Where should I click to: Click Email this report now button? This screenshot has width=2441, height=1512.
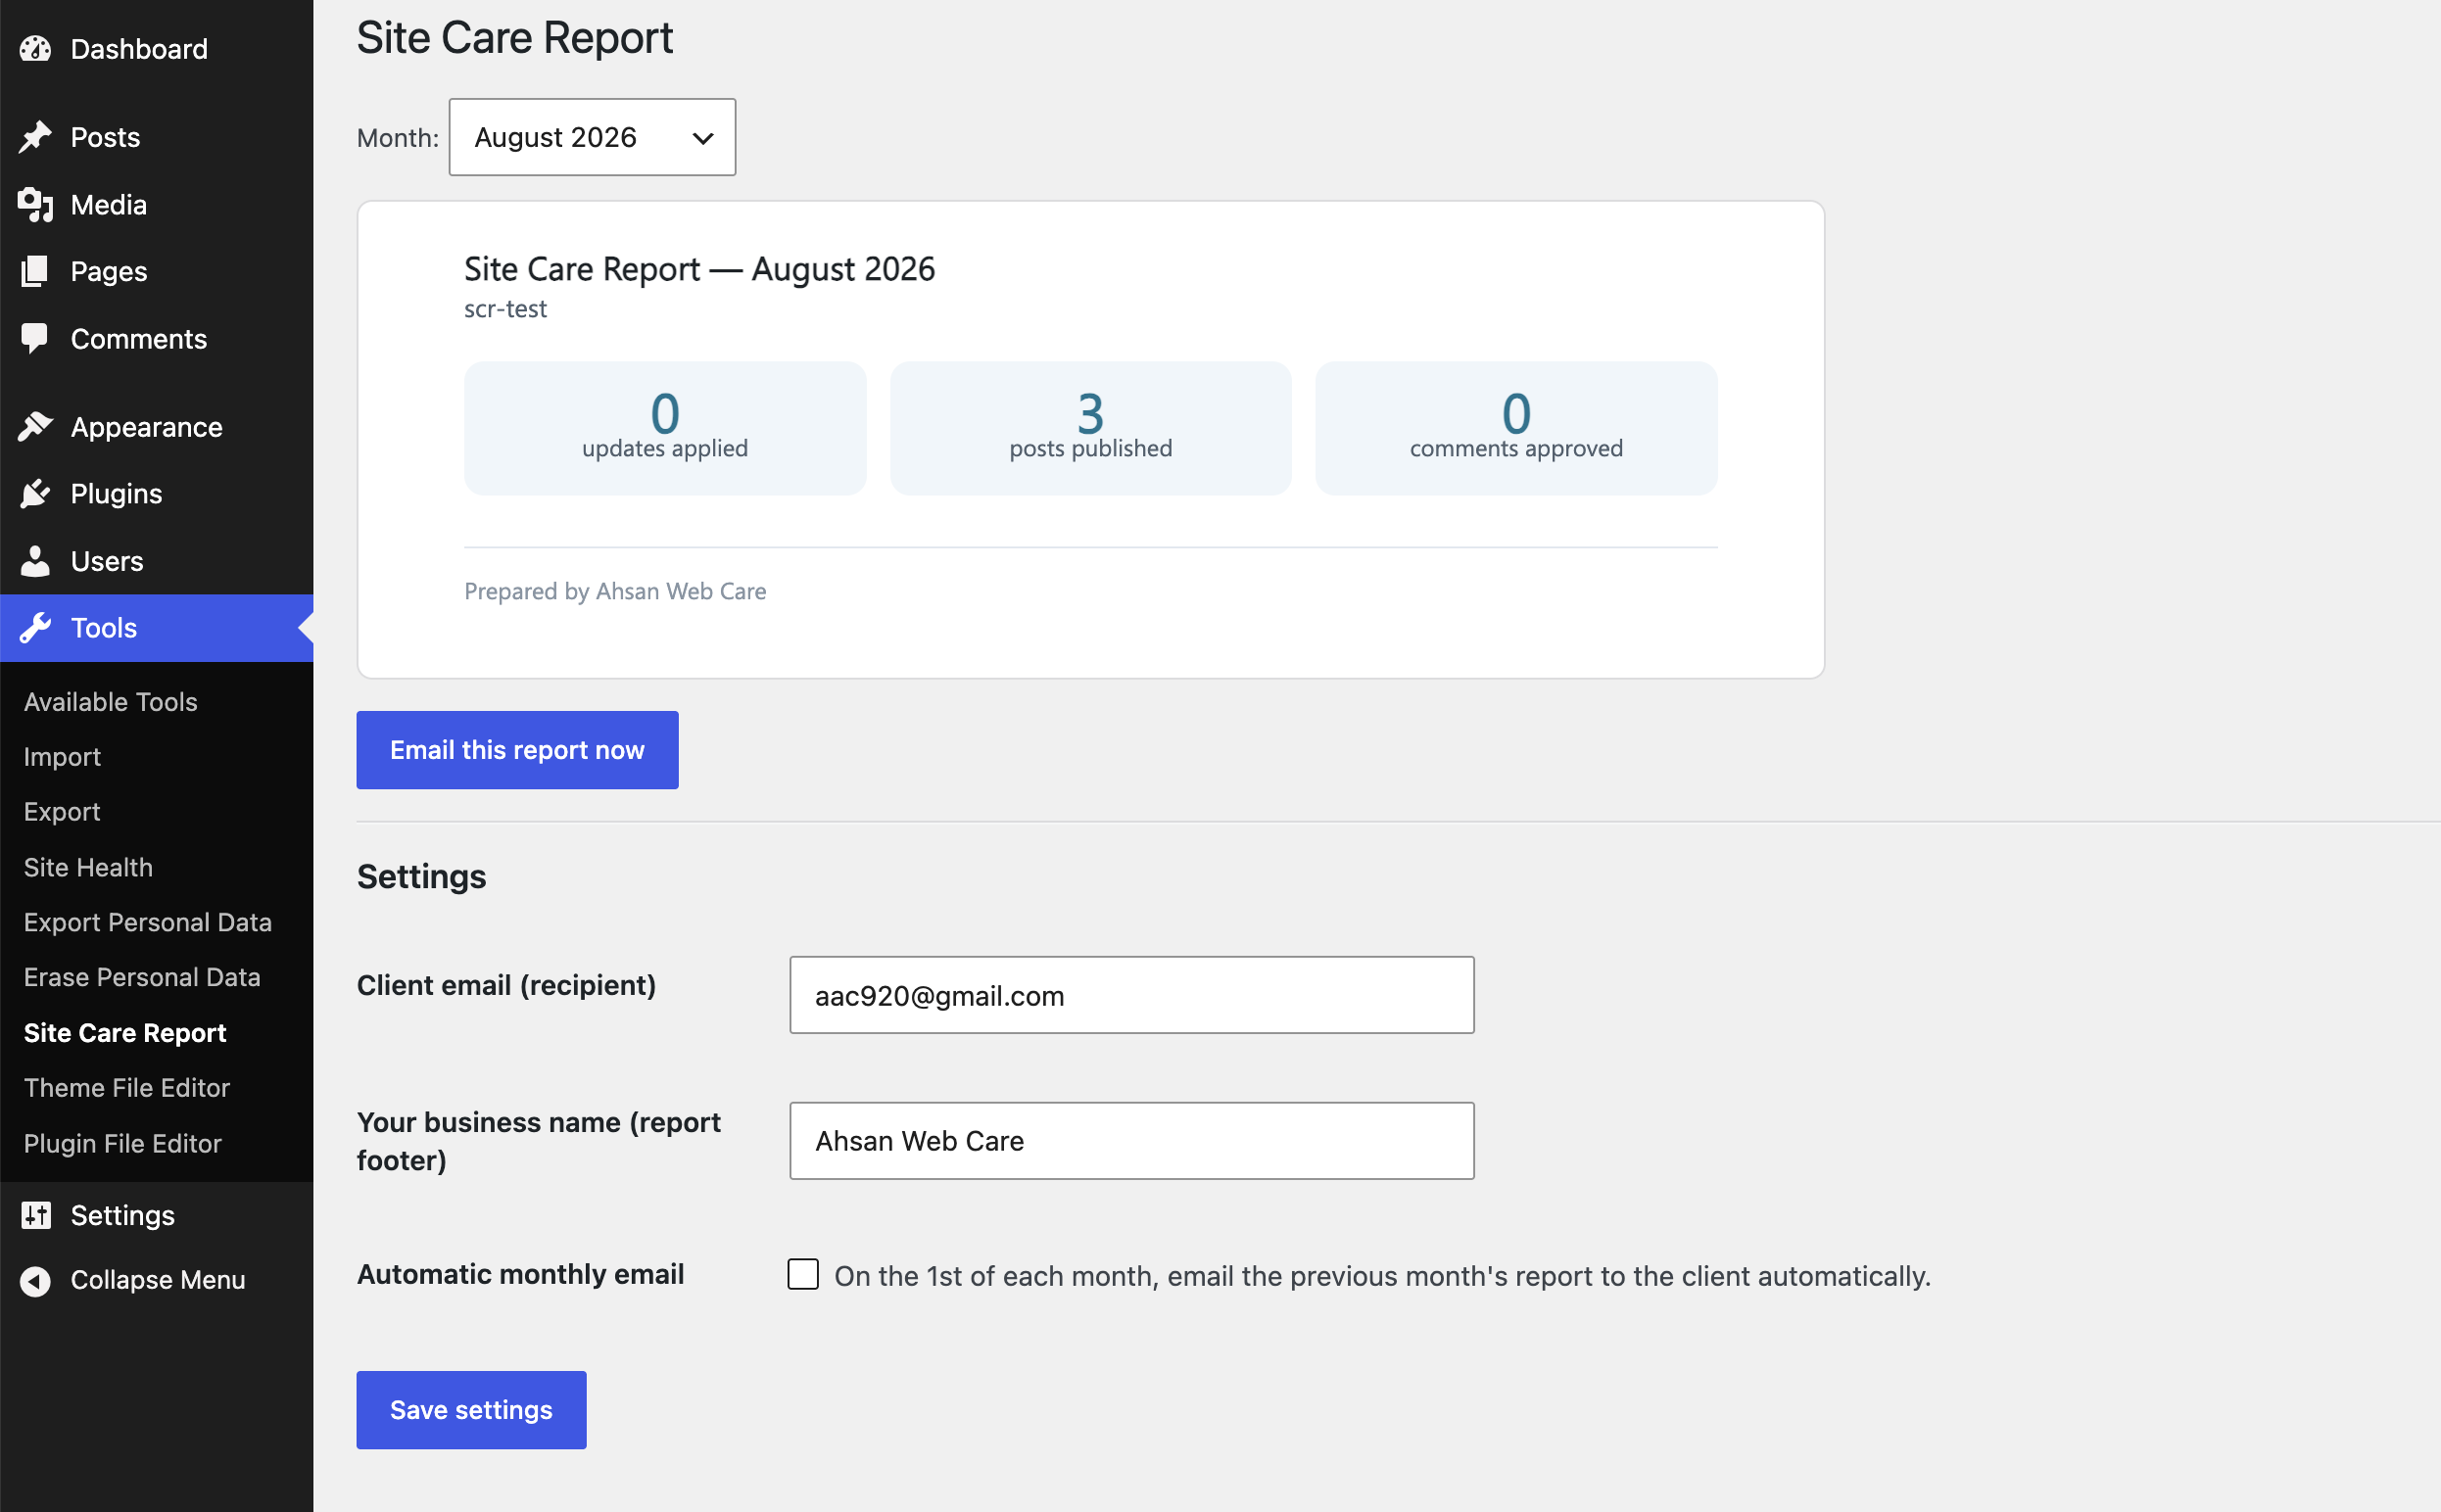(517, 750)
